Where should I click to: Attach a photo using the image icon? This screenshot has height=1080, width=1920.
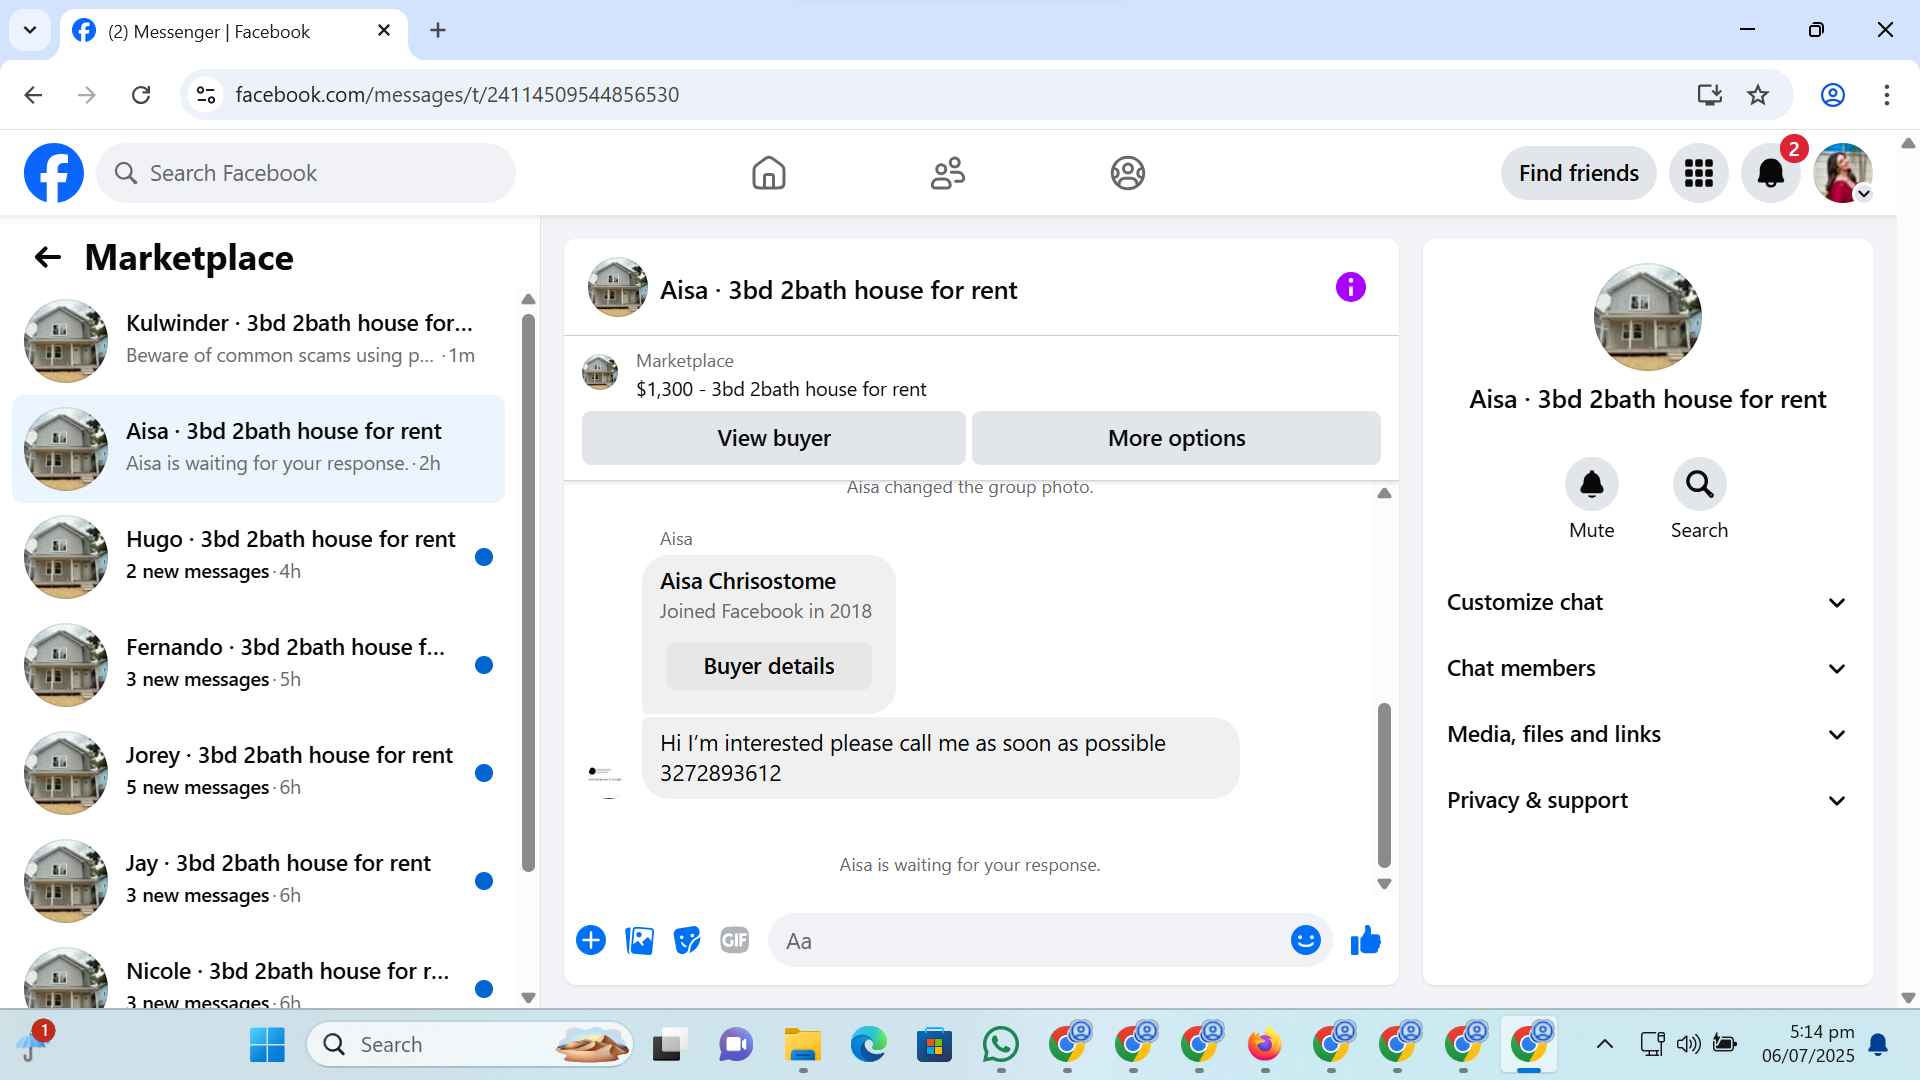coord(639,940)
